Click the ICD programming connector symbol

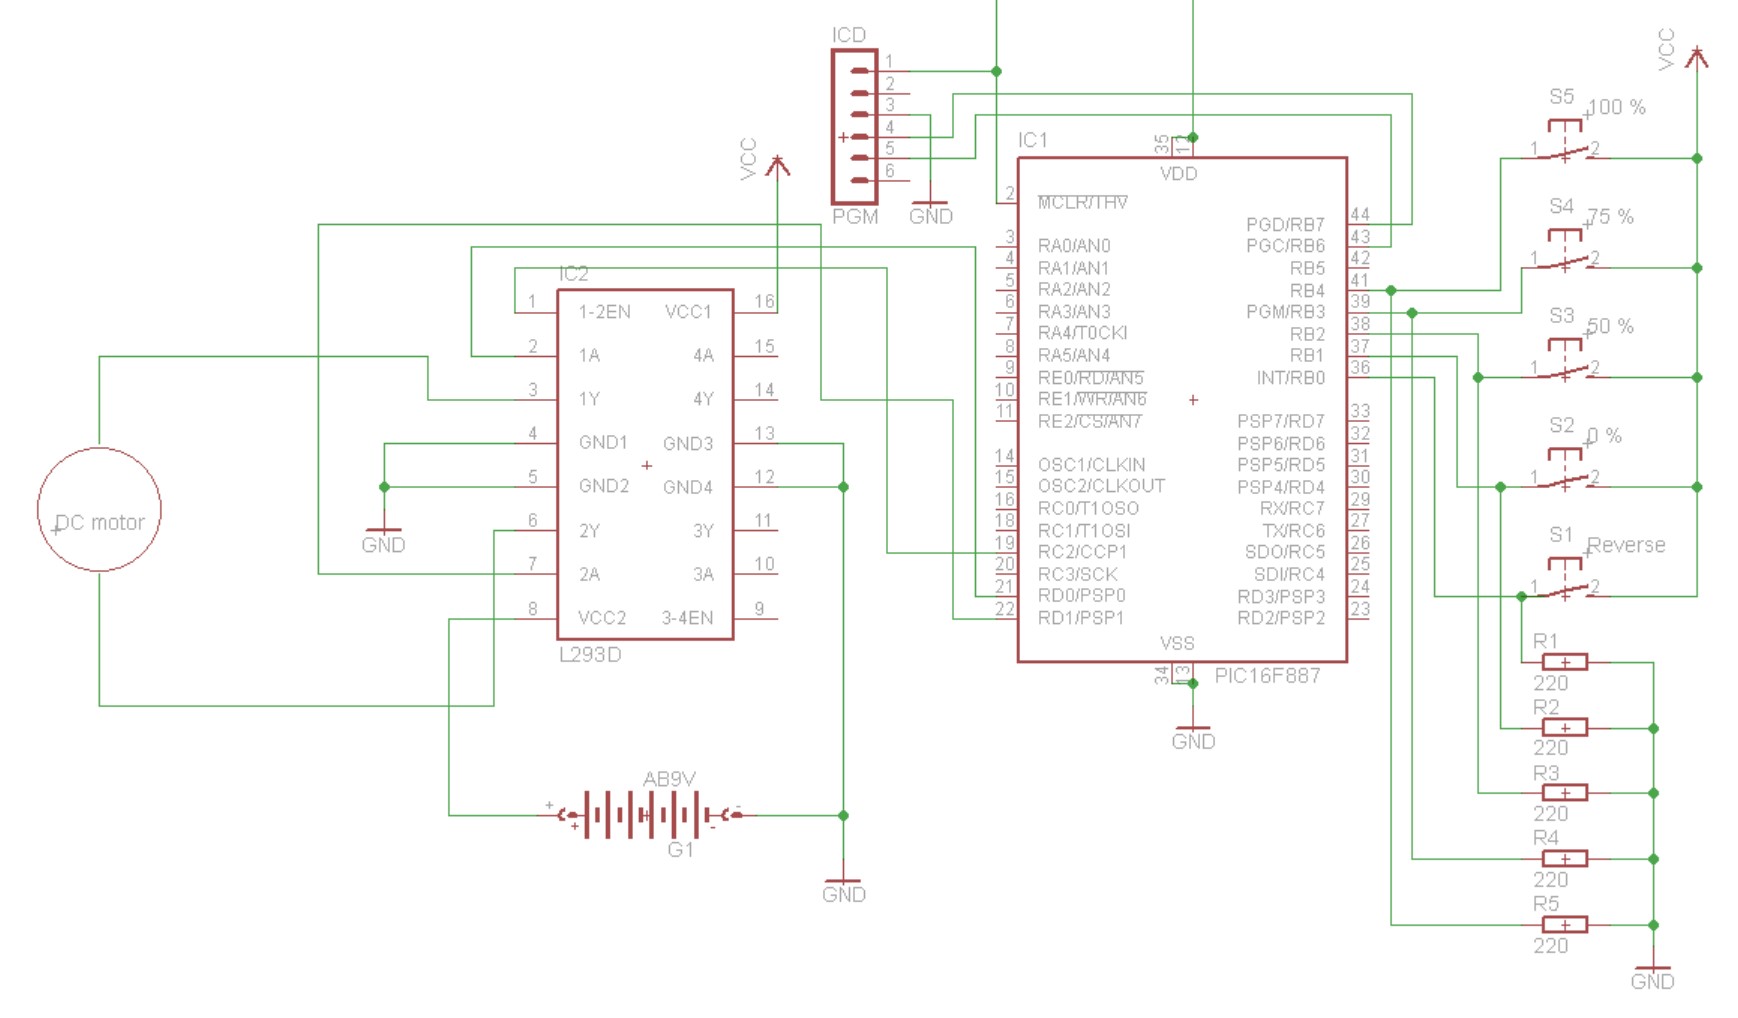855,126
